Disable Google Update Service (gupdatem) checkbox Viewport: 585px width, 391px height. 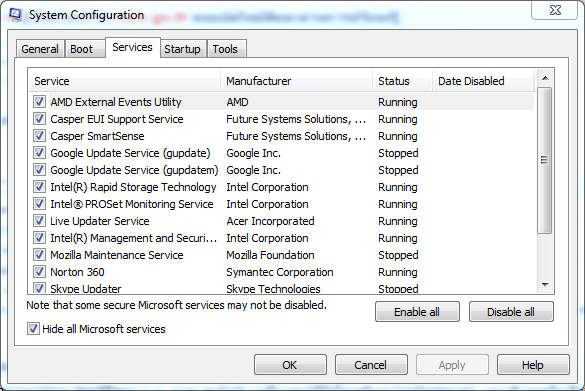(x=40, y=169)
